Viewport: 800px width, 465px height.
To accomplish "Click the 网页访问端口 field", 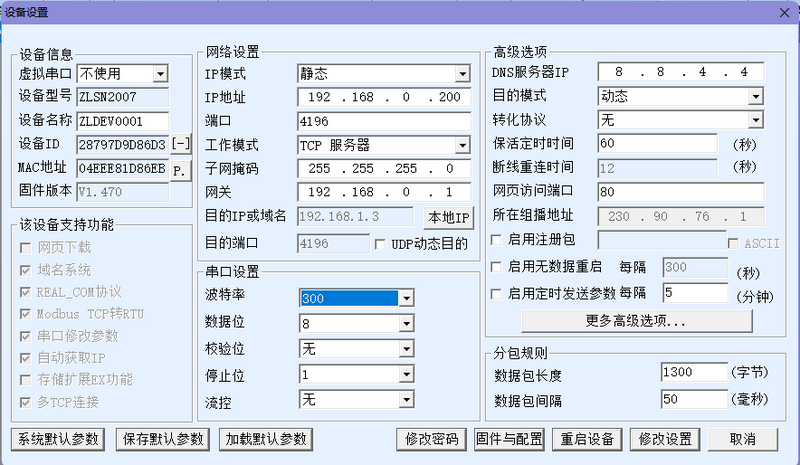I will (x=681, y=192).
